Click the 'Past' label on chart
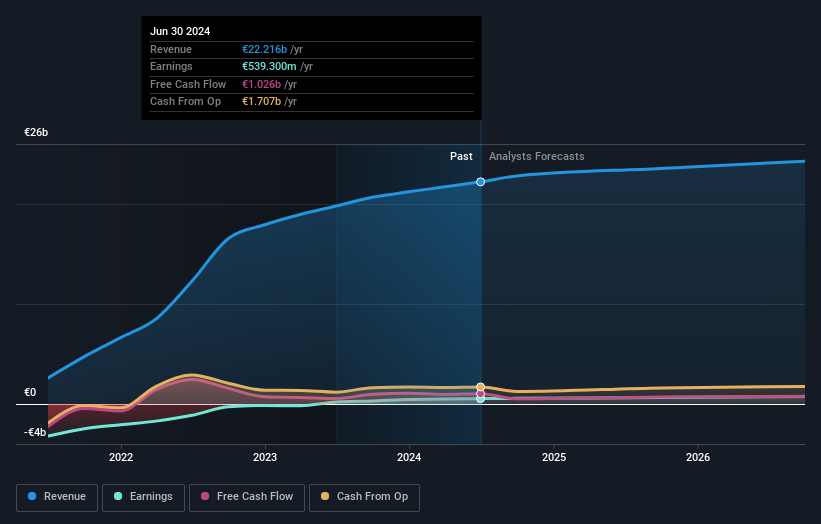The width and height of the screenshot is (821, 524). tap(461, 156)
